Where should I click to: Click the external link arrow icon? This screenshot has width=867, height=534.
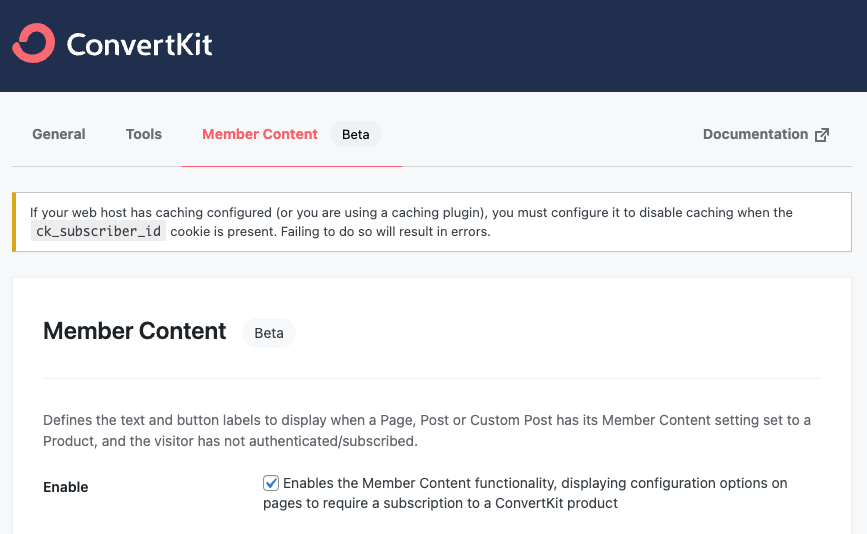pos(822,135)
